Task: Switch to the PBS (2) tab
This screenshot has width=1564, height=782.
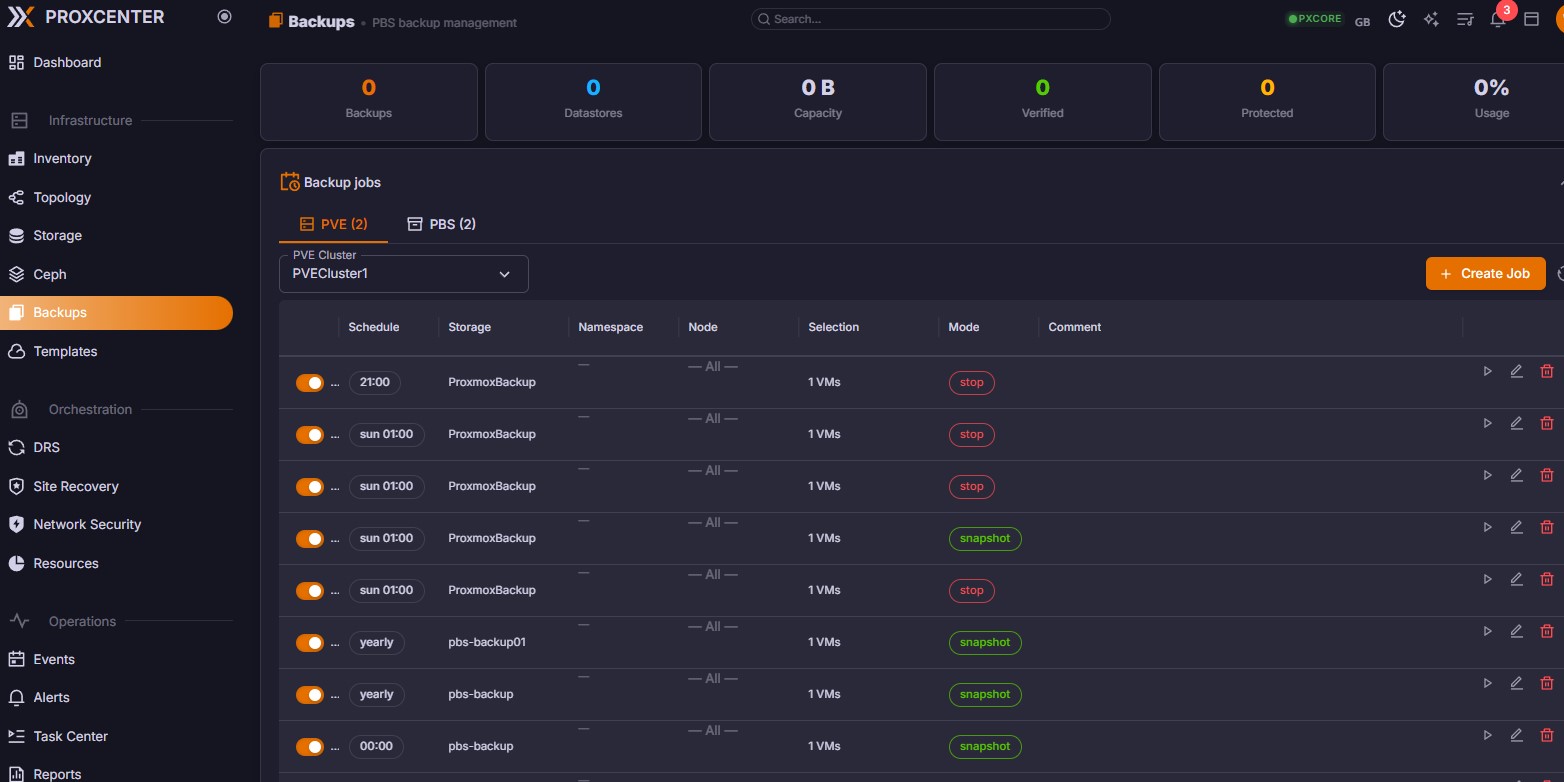Action: pyautogui.click(x=441, y=224)
